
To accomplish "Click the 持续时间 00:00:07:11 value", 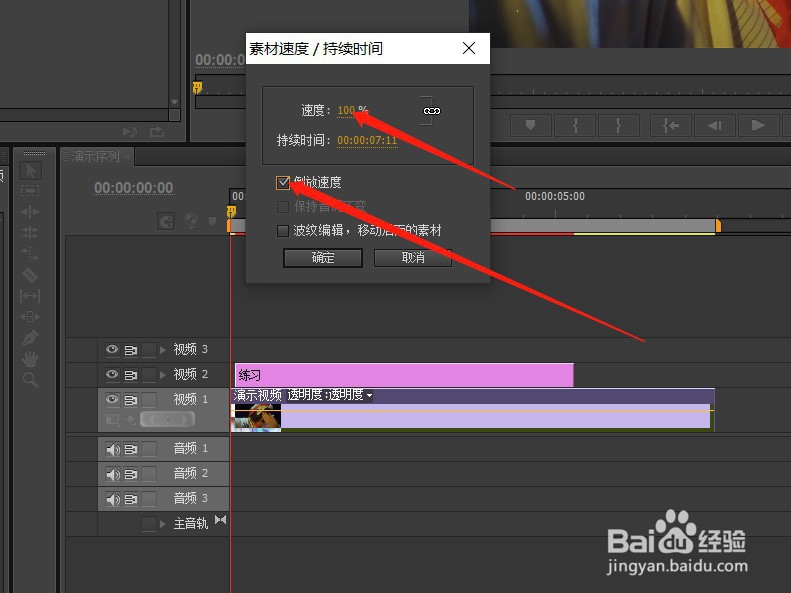I will tap(367, 140).
